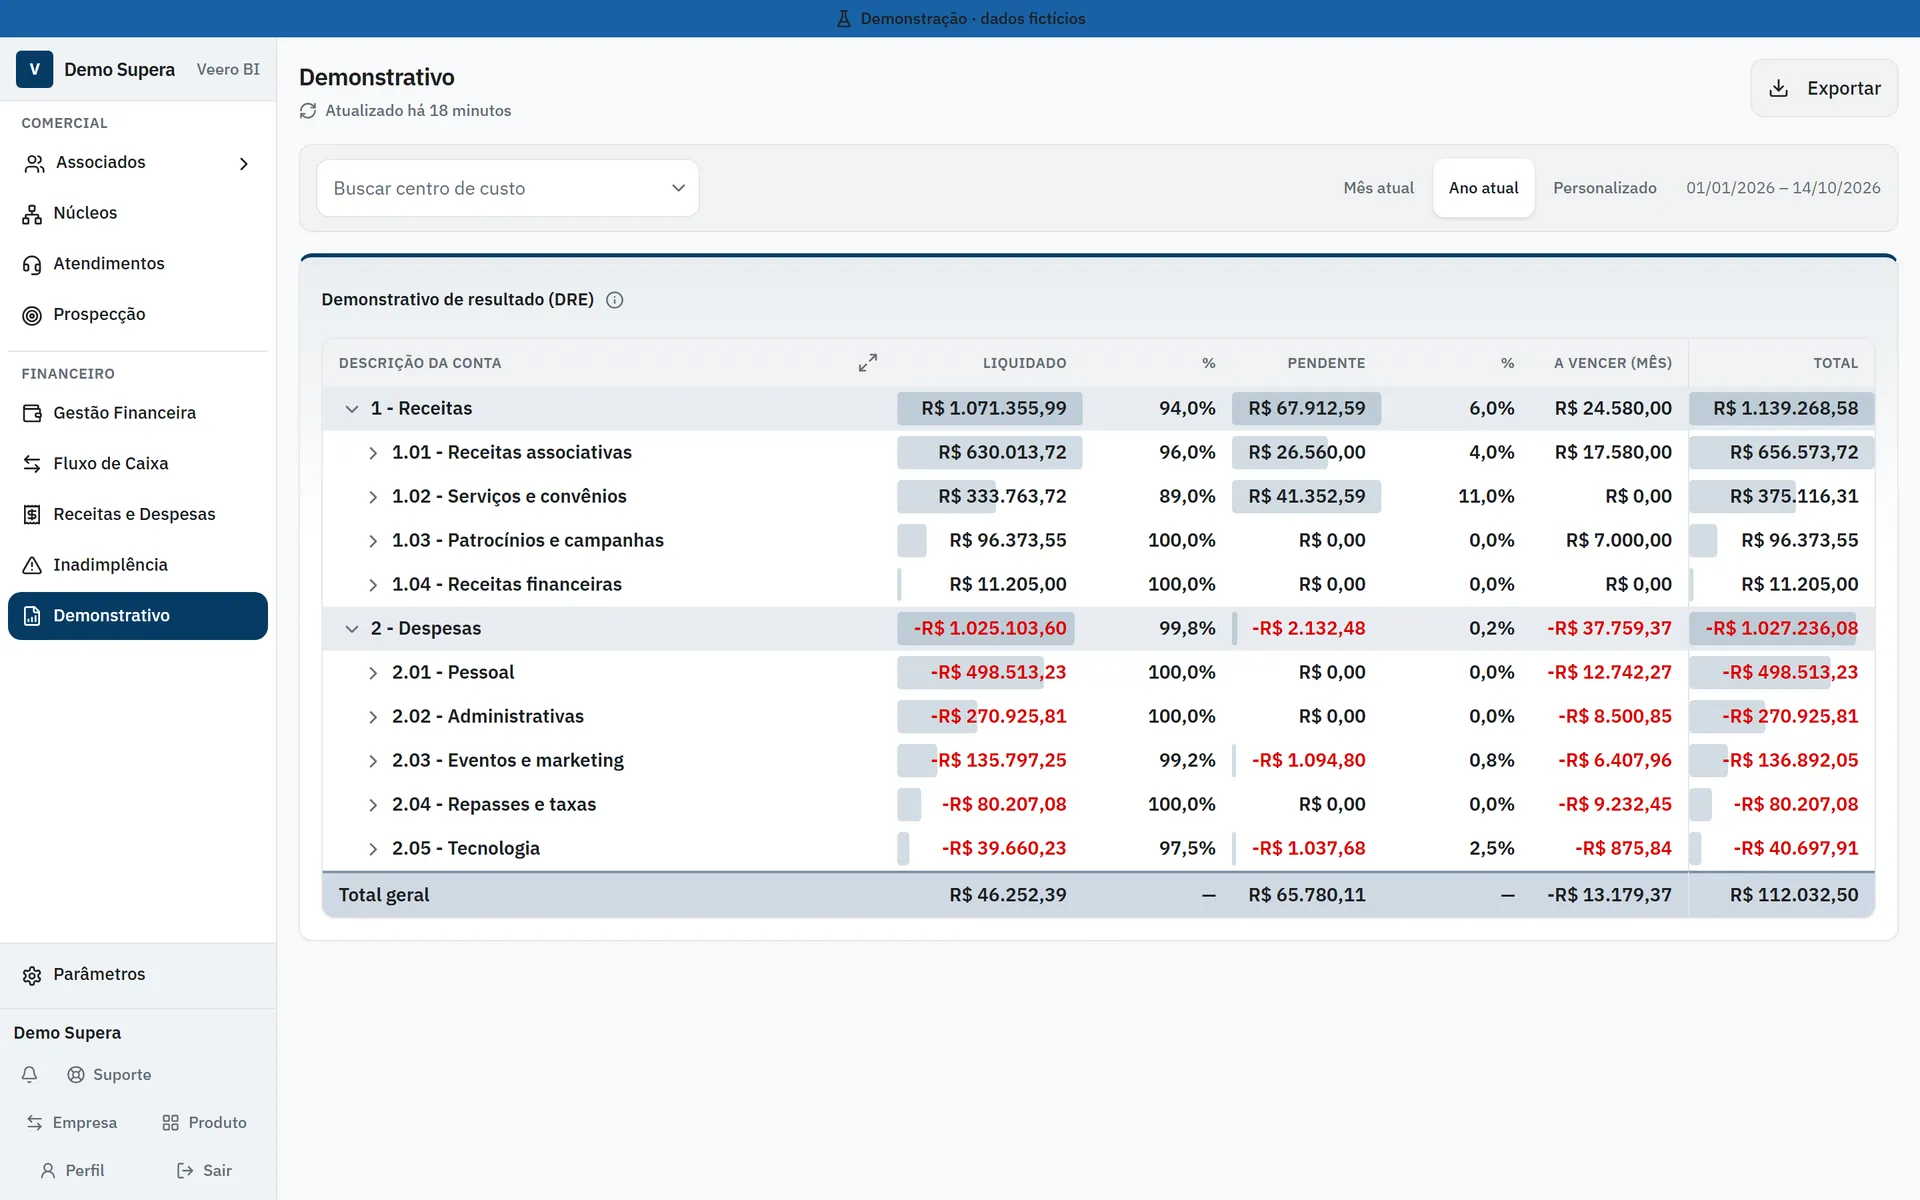Screen dimensions: 1920x1200
Task: Open the Associados icon in sidebar
Action: point(34,163)
